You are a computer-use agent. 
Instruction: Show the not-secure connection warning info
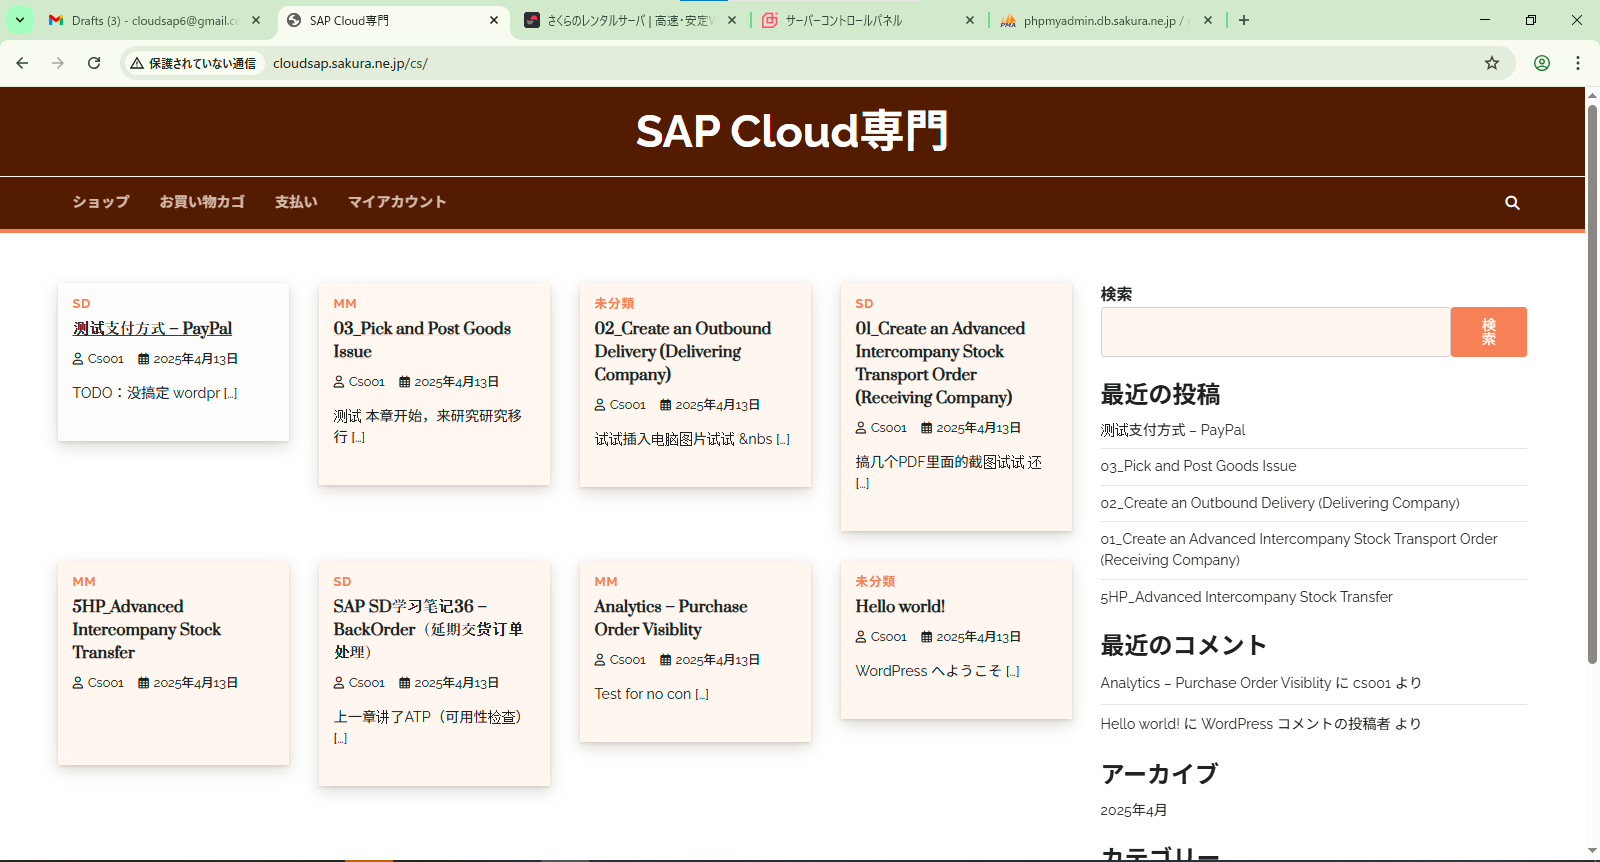[x=194, y=63]
